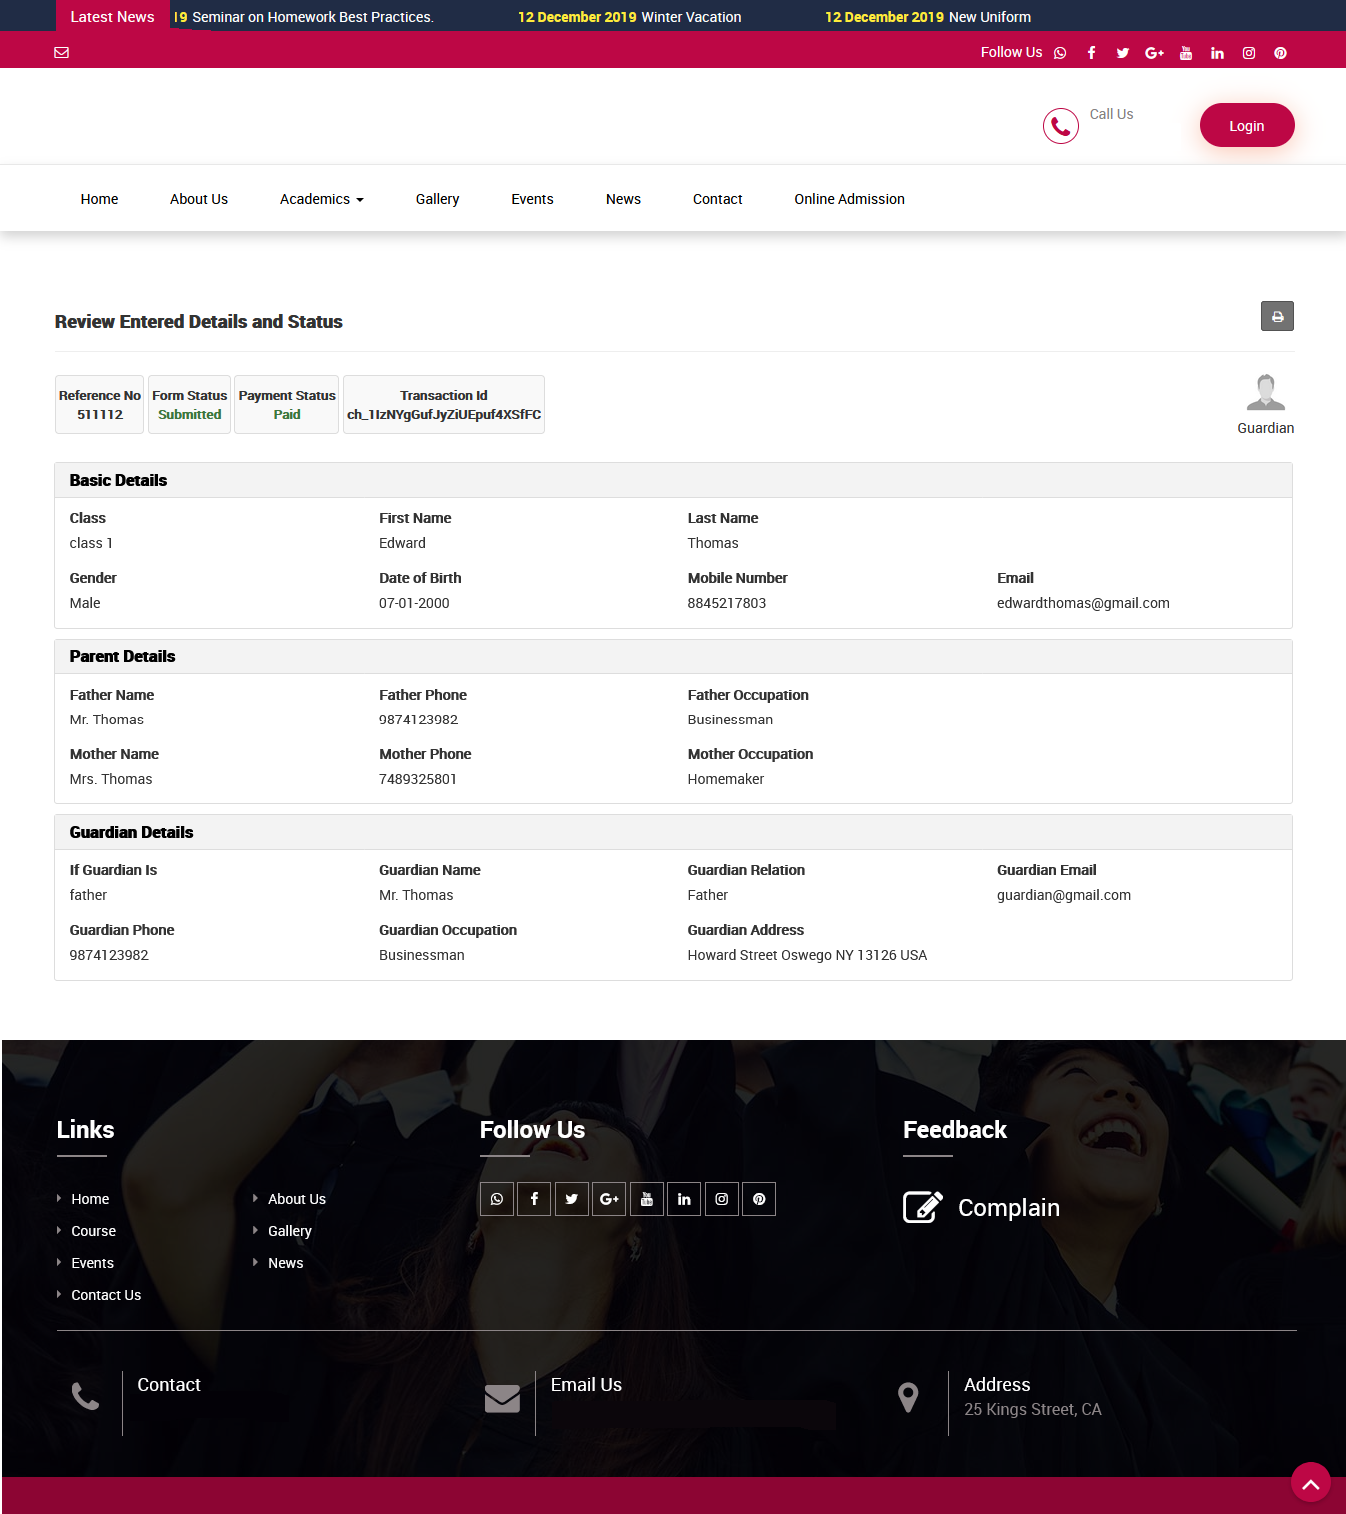Viewport: 1346px width, 1514px height.
Task: Click the WhatsApp icon in the Follow Us footer
Action: (496, 1198)
